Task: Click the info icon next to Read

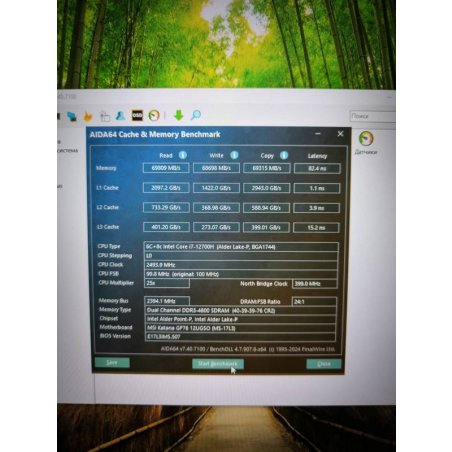Action: pos(183,155)
